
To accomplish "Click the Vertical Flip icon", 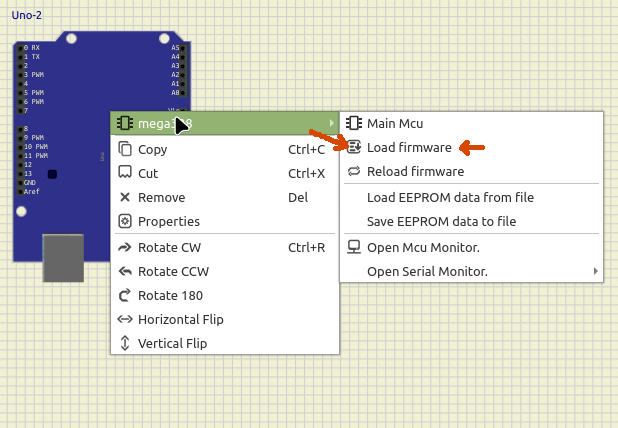I will coord(125,343).
